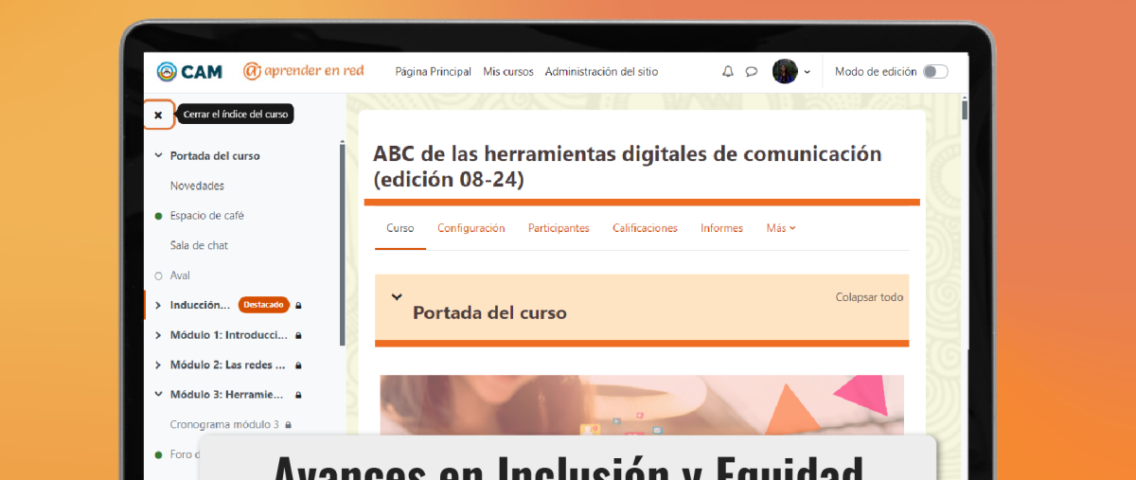Open the Más dropdown menu
The width and height of the screenshot is (1136, 480).
[x=781, y=228]
